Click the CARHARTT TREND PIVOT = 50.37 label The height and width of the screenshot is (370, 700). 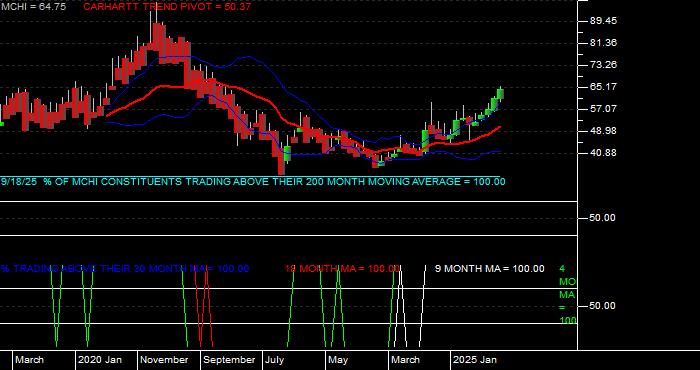(167, 7)
